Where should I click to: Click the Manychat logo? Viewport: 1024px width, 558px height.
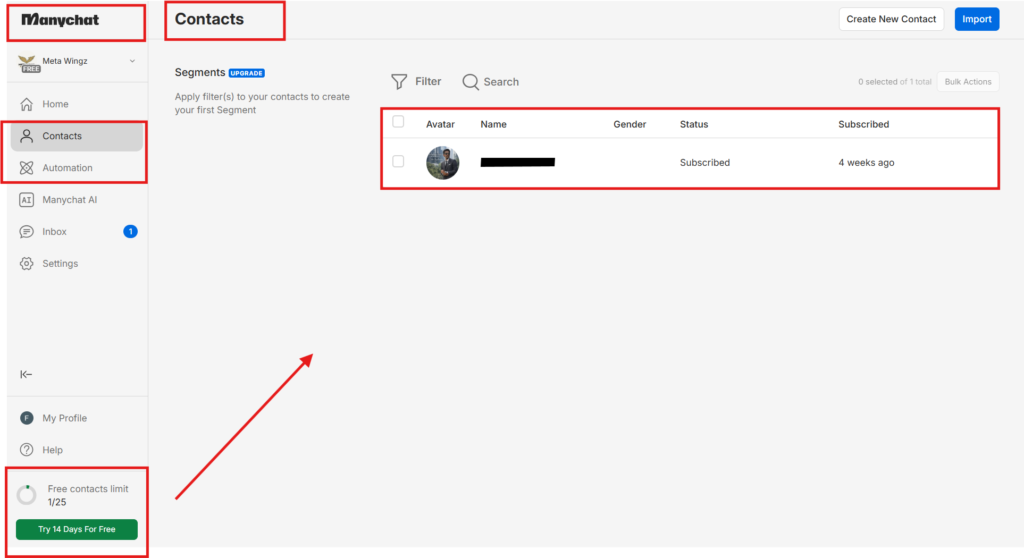[60, 20]
